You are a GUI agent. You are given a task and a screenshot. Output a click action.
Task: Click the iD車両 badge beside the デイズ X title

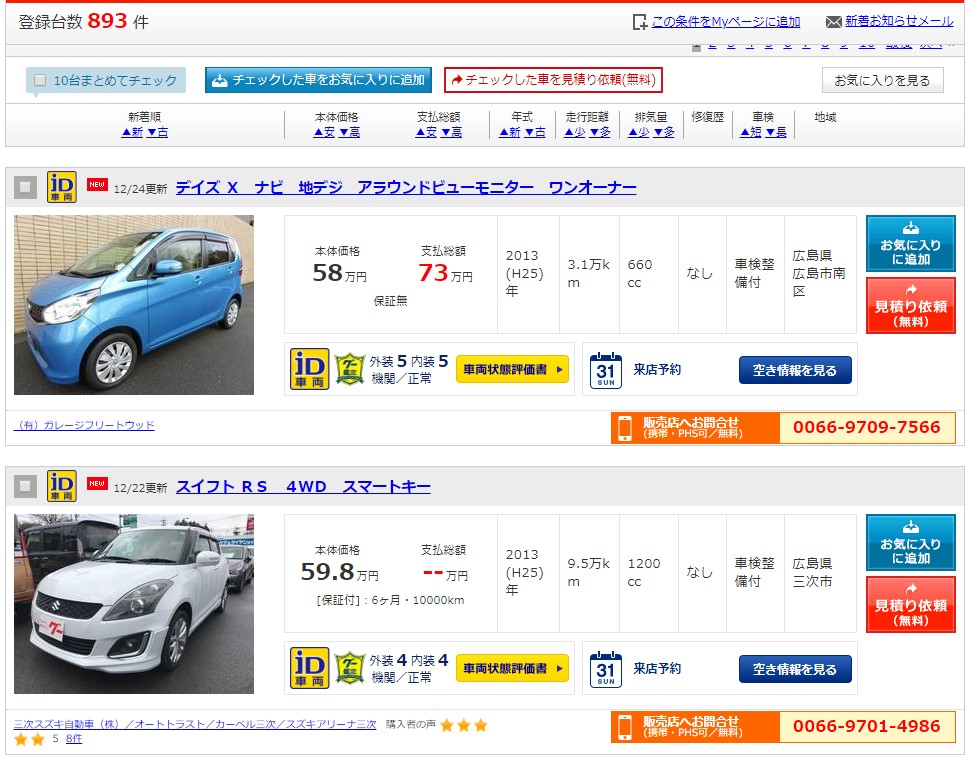[62, 187]
